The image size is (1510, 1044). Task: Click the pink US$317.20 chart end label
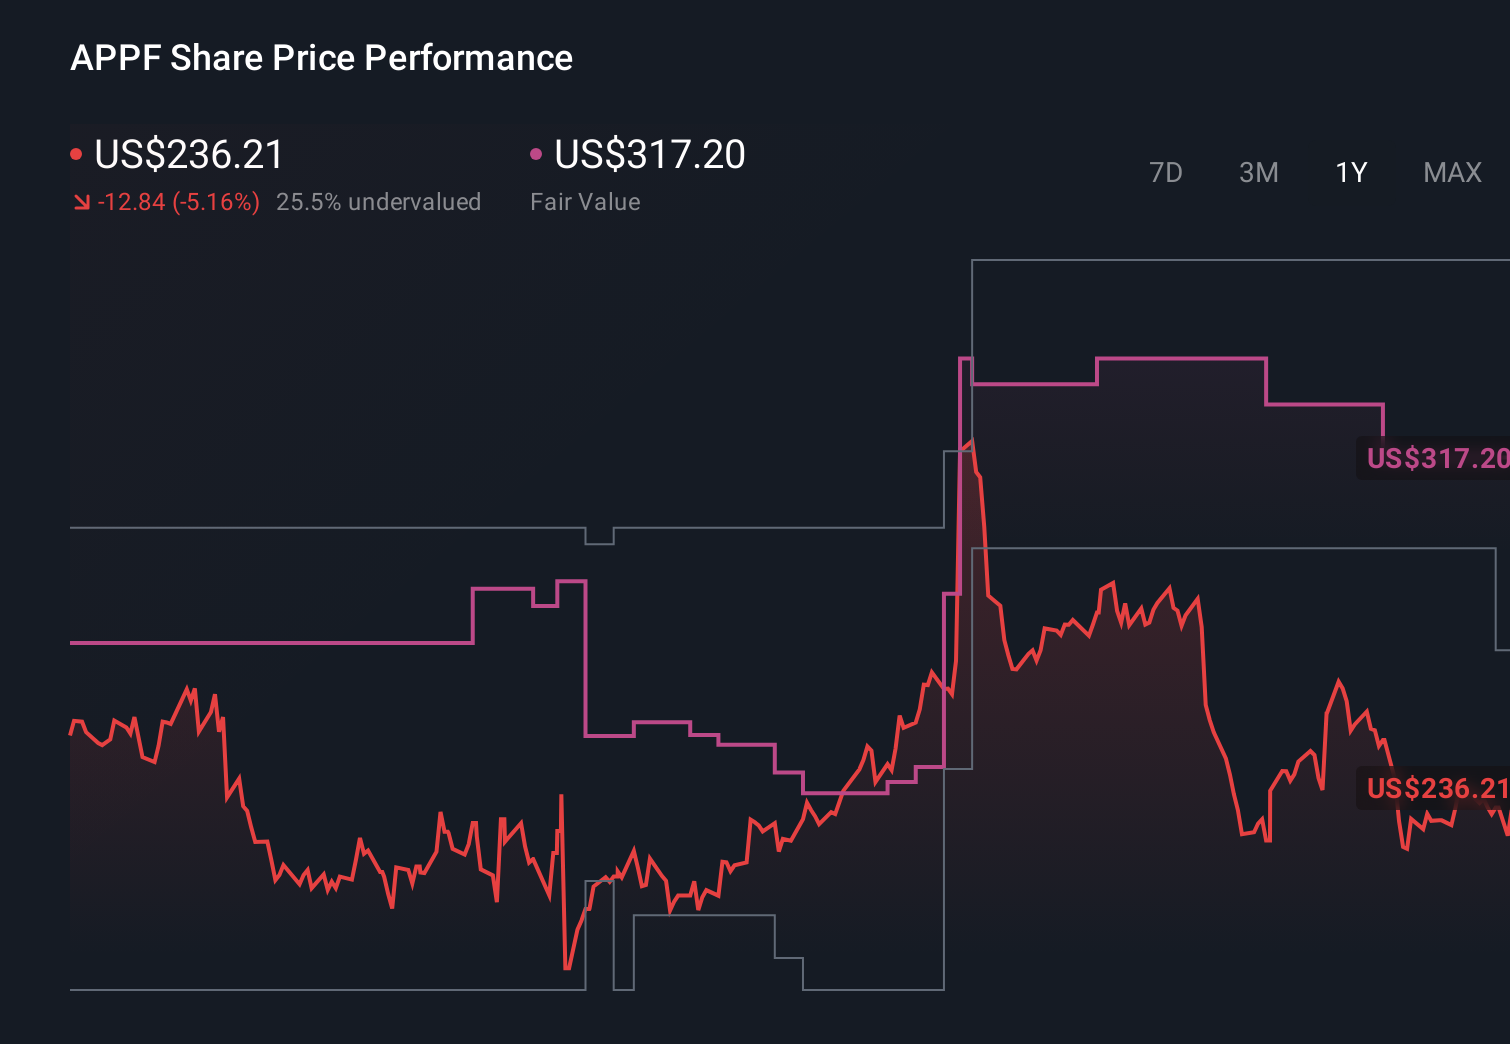(x=1435, y=458)
